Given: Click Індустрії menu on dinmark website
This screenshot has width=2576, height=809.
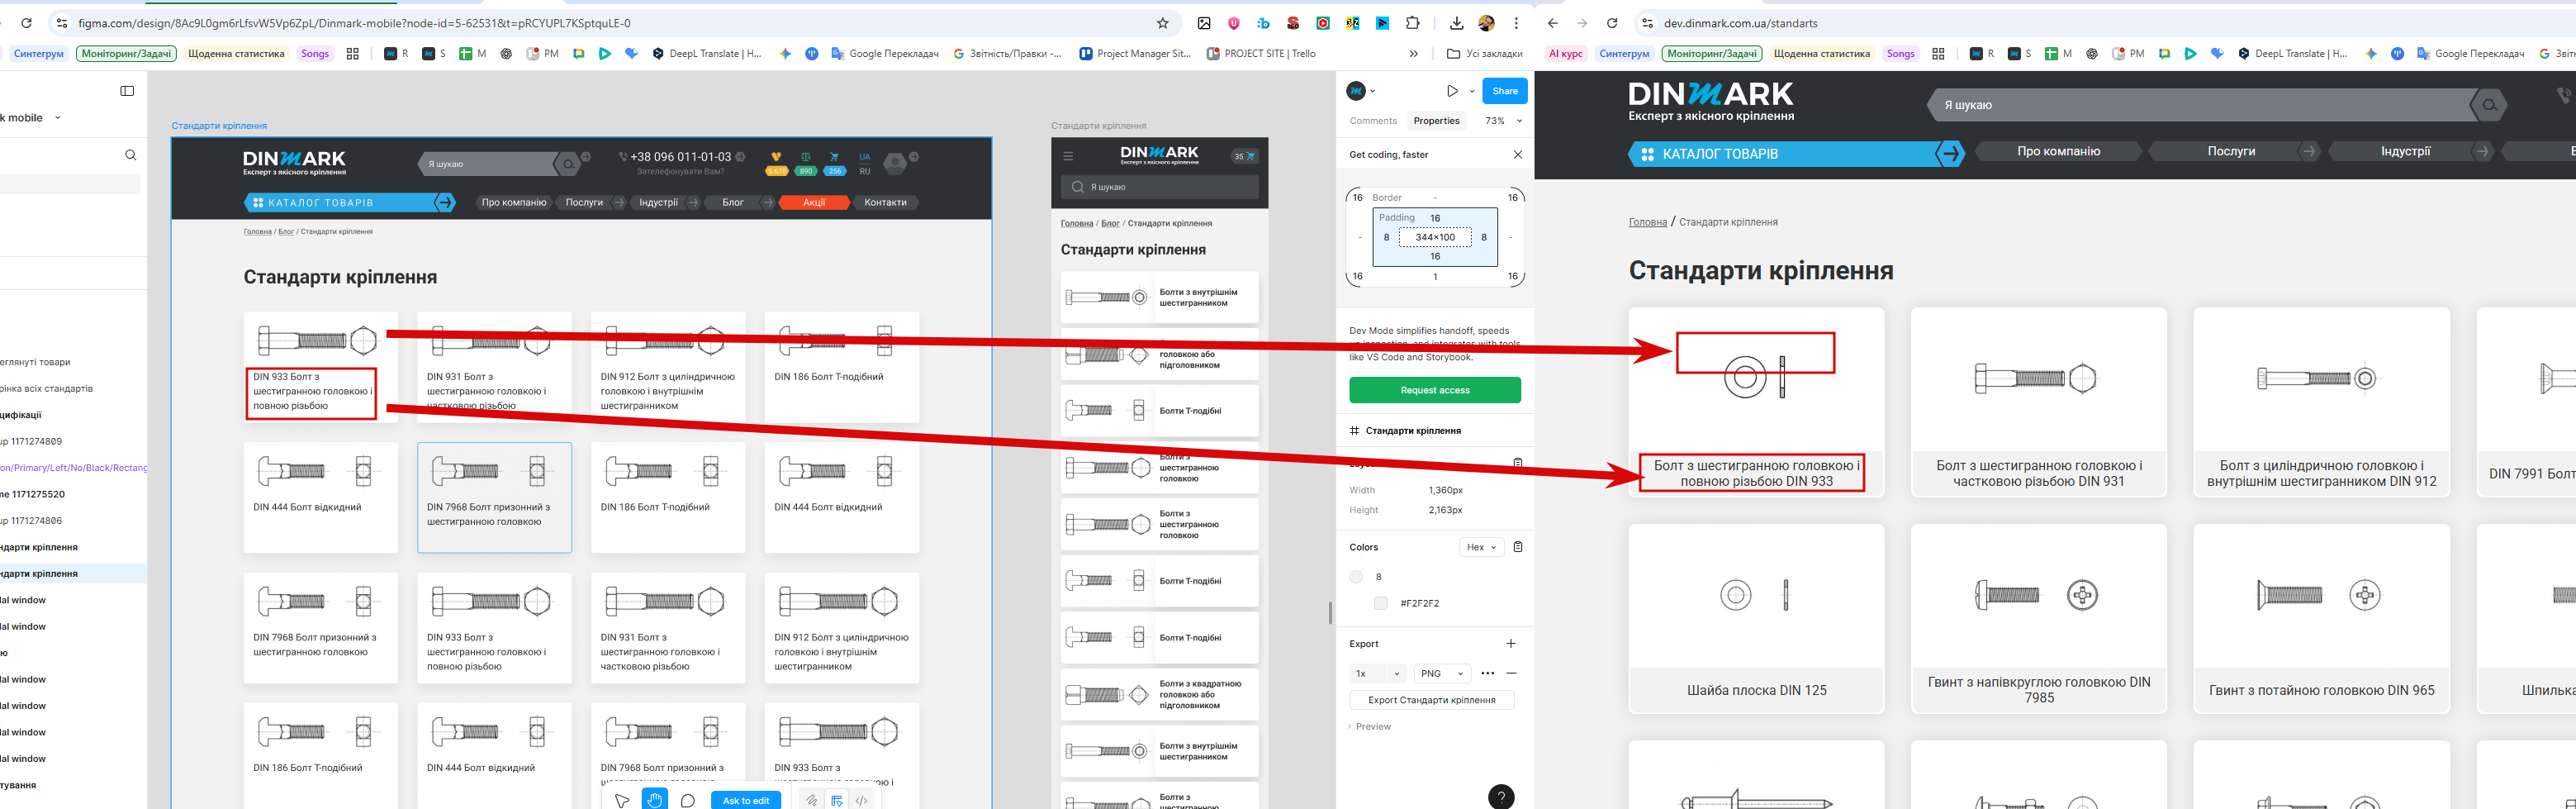Looking at the screenshot, I should pyautogui.click(x=2405, y=152).
